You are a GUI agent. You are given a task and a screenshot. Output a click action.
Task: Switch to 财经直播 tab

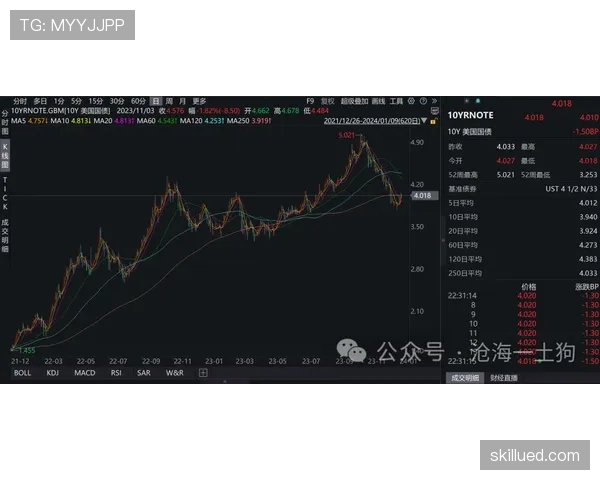pyautogui.click(x=504, y=378)
